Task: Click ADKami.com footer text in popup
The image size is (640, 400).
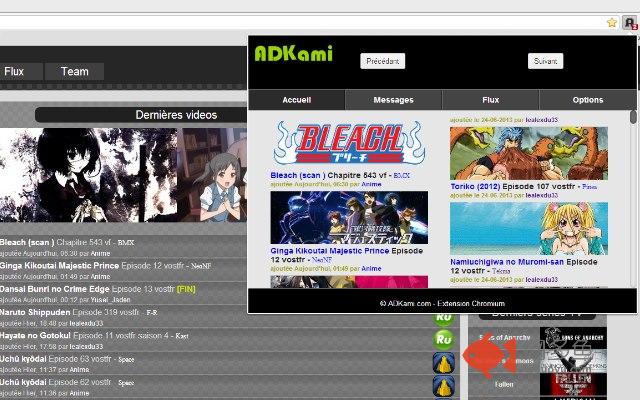Action: pyautogui.click(x=442, y=303)
